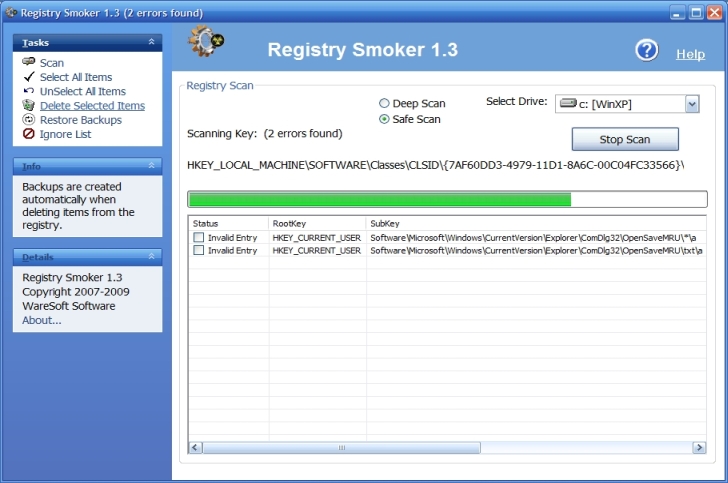
Task: Click the scrollbar left arrow
Action: tap(195, 448)
